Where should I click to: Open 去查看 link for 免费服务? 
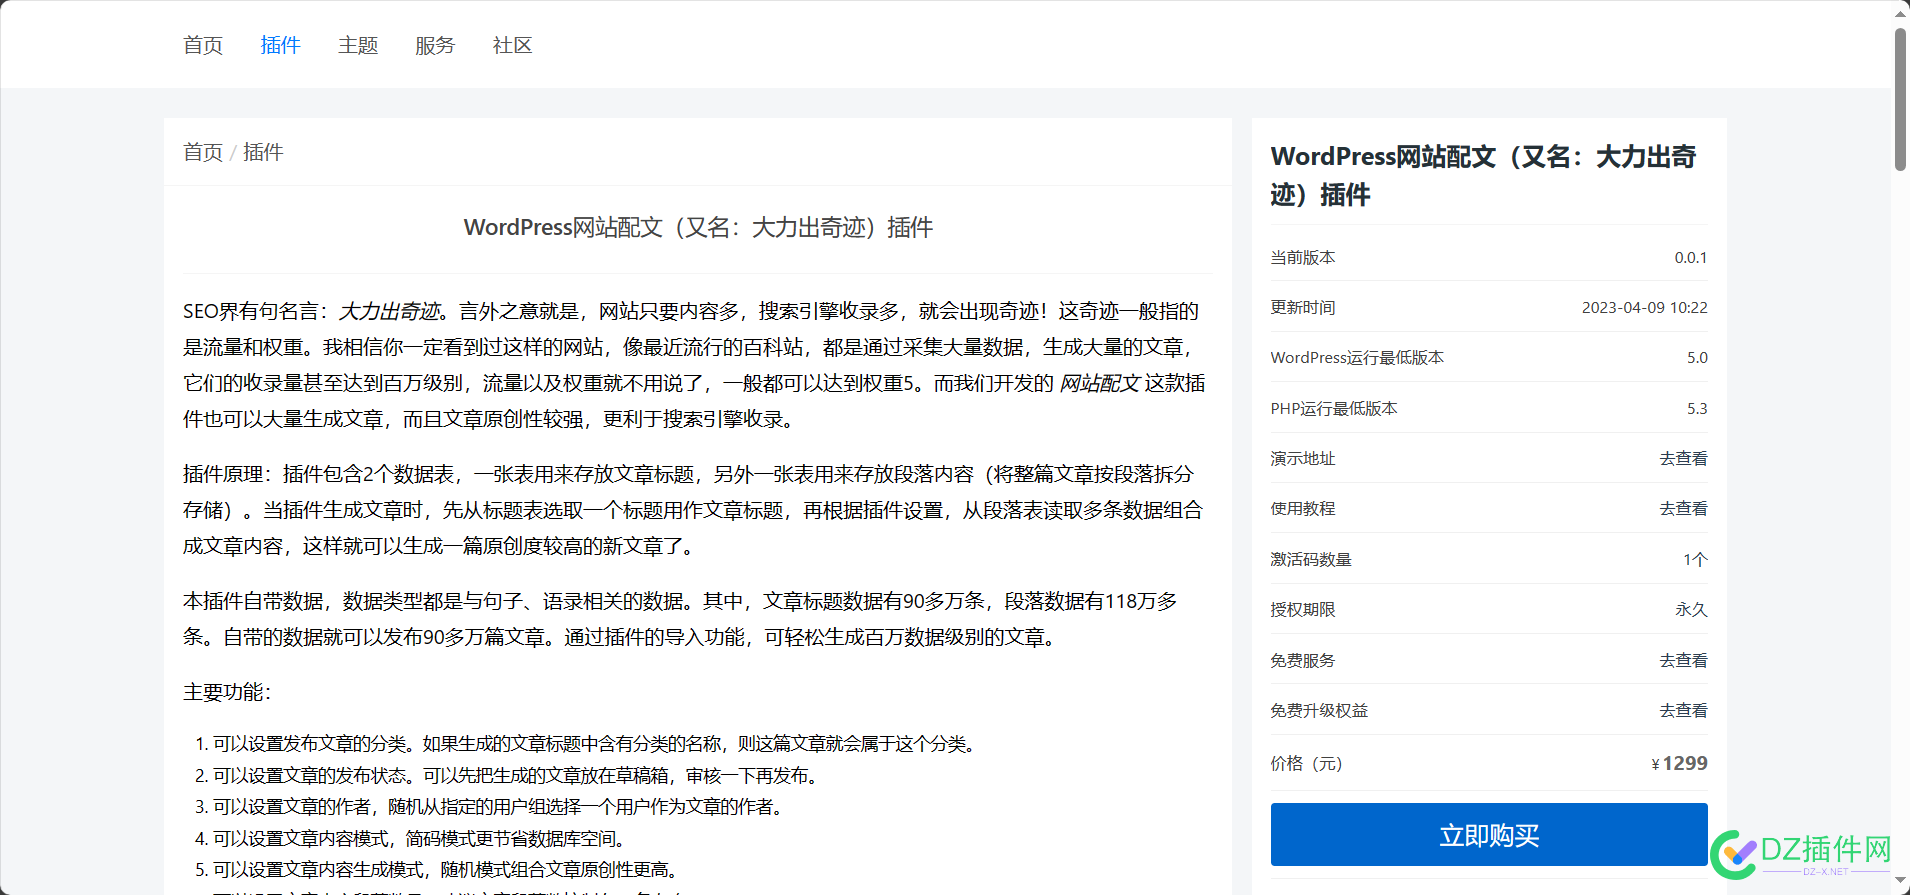[1683, 660]
